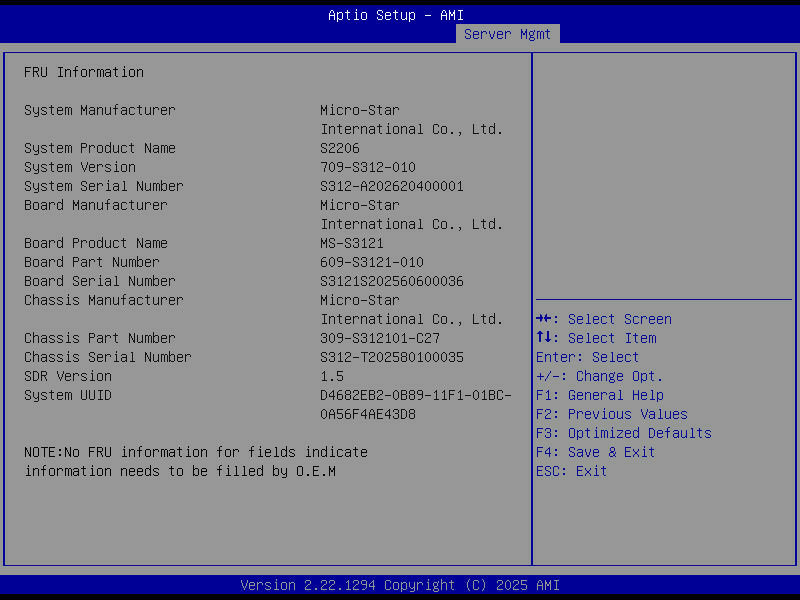The width and height of the screenshot is (800, 600).
Task: Switch to the Server Mgmt tab
Action: point(507,33)
